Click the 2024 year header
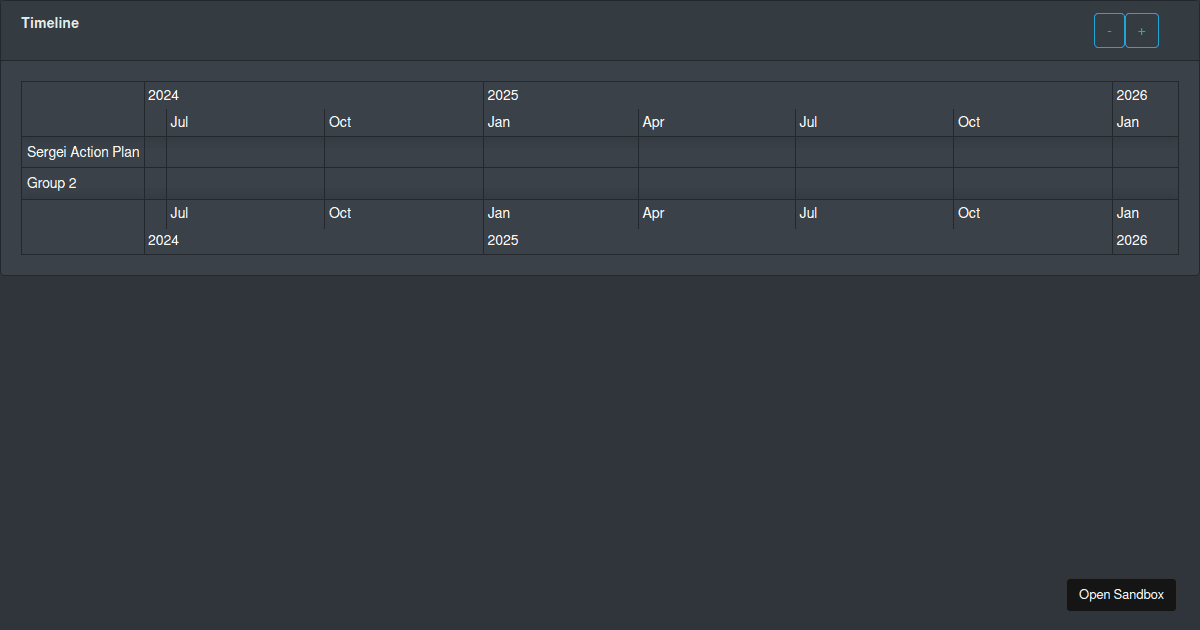The height and width of the screenshot is (630, 1200). pos(163,95)
